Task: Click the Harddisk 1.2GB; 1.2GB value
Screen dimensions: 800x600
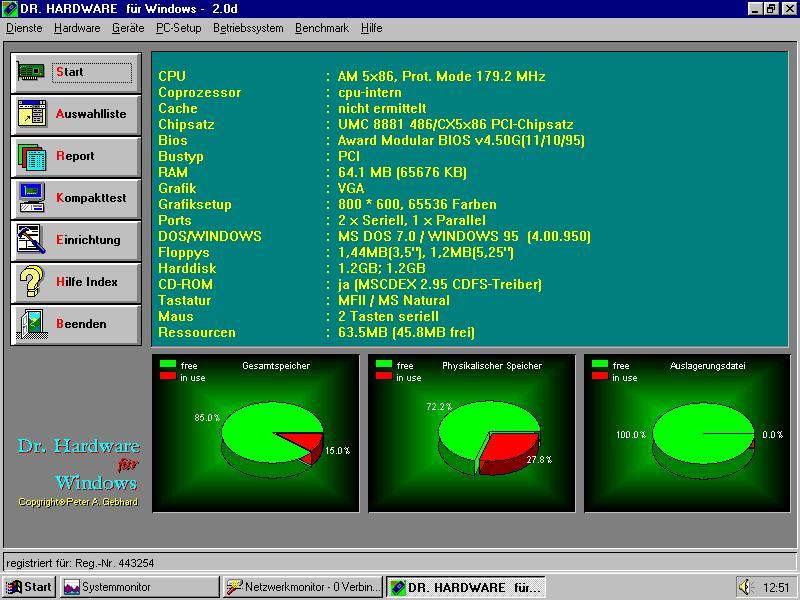Action: 382,268
